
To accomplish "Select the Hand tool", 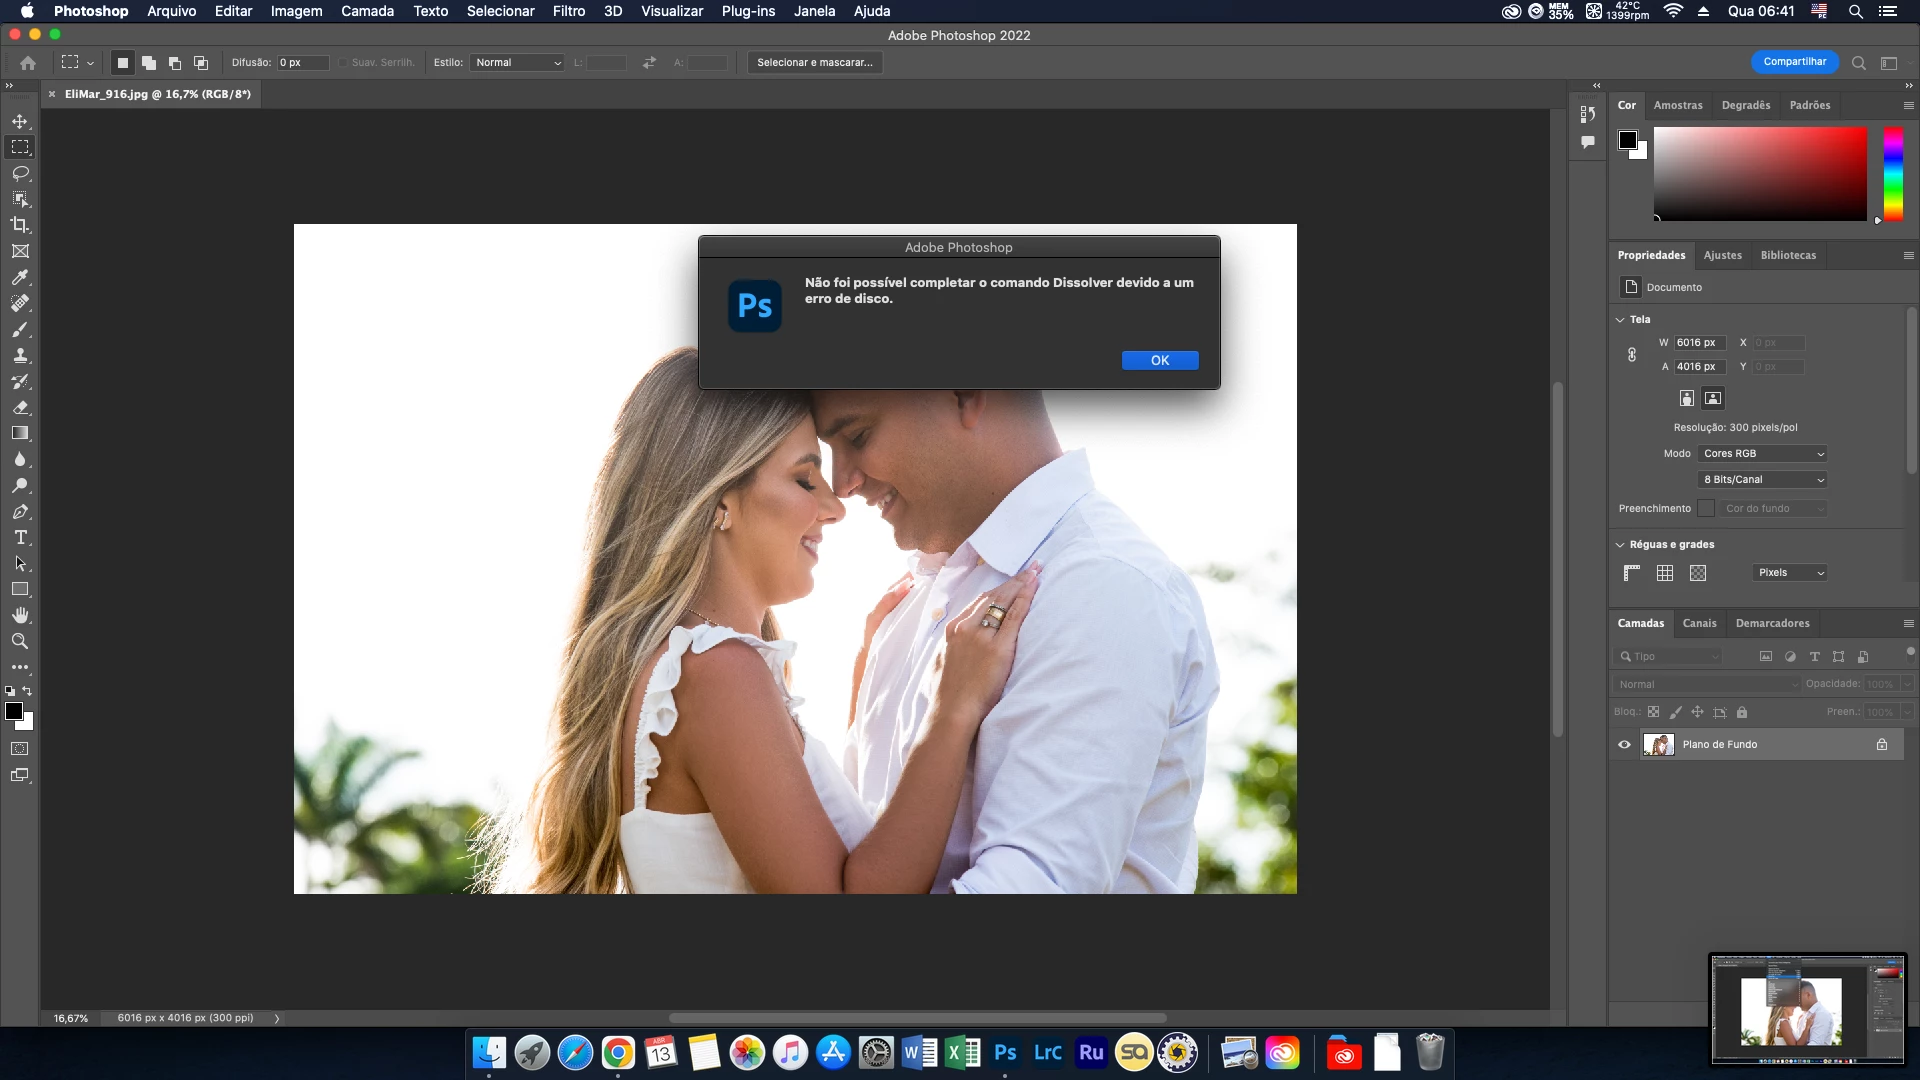I will click(20, 615).
